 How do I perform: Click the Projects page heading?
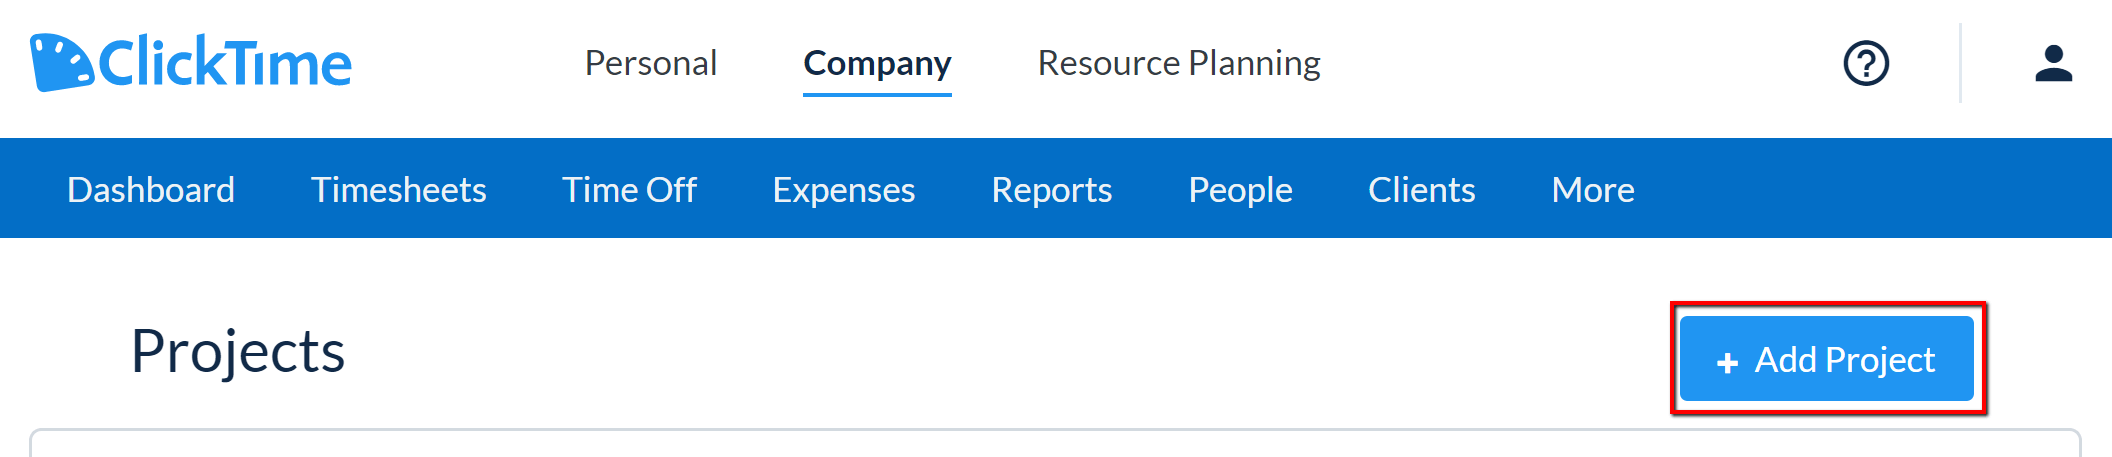click(x=238, y=352)
